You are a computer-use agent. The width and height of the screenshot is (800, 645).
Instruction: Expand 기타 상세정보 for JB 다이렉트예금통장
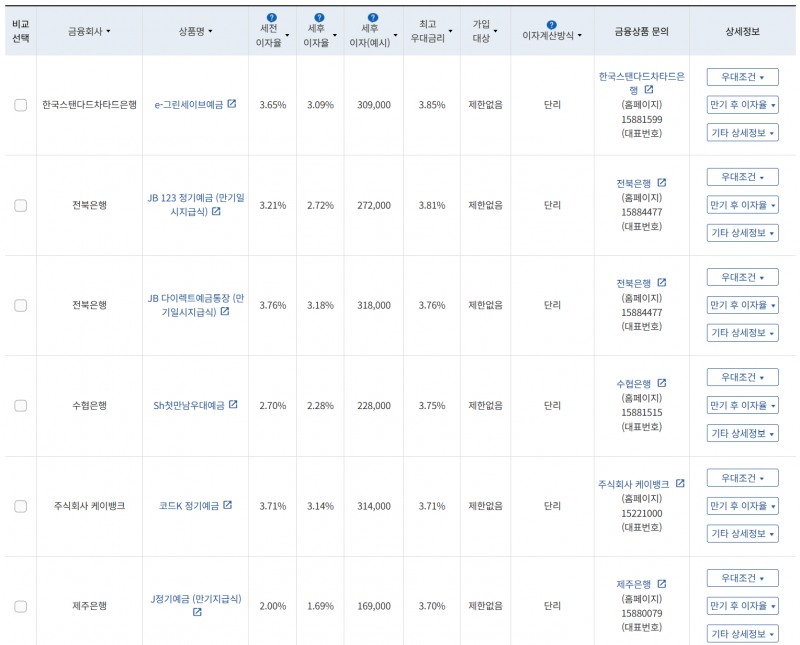click(742, 333)
